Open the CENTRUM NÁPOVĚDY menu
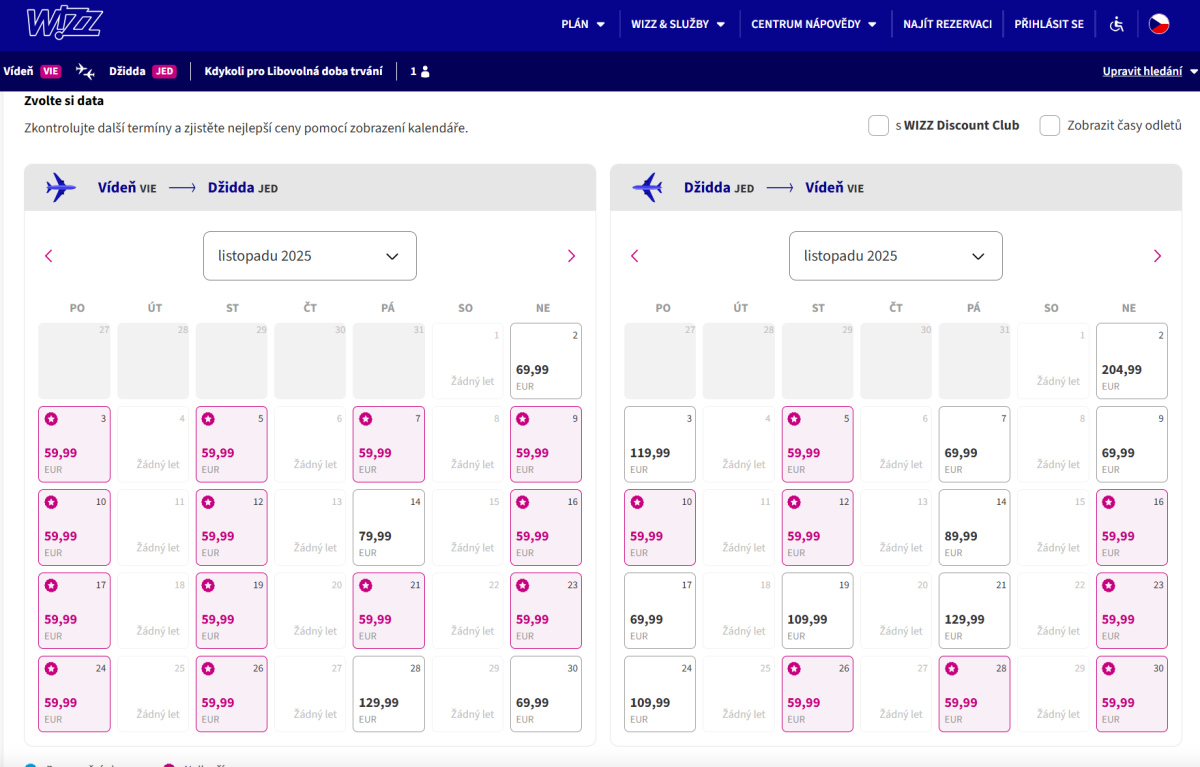Image resolution: width=1200 pixels, height=767 pixels. (x=813, y=24)
